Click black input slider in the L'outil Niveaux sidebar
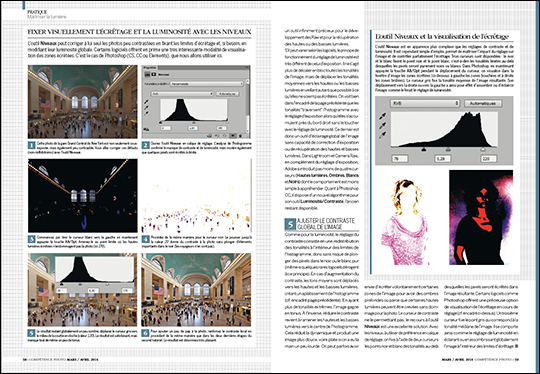The width and height of the screenshot is (540, 374). pos(424,149)
